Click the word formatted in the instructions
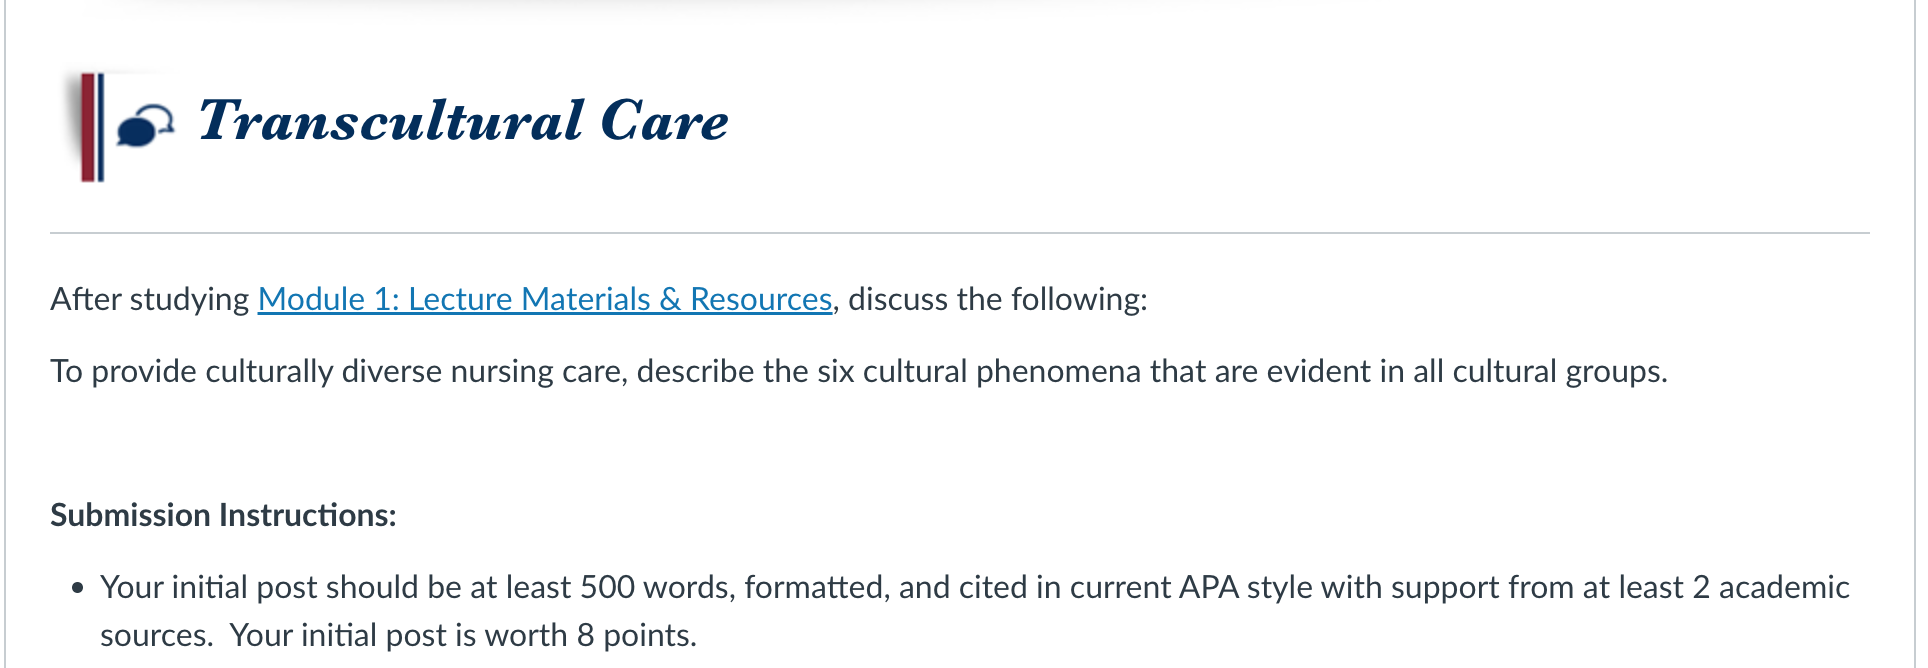This screenshot has width=1928, height=668. pos(817,587)
